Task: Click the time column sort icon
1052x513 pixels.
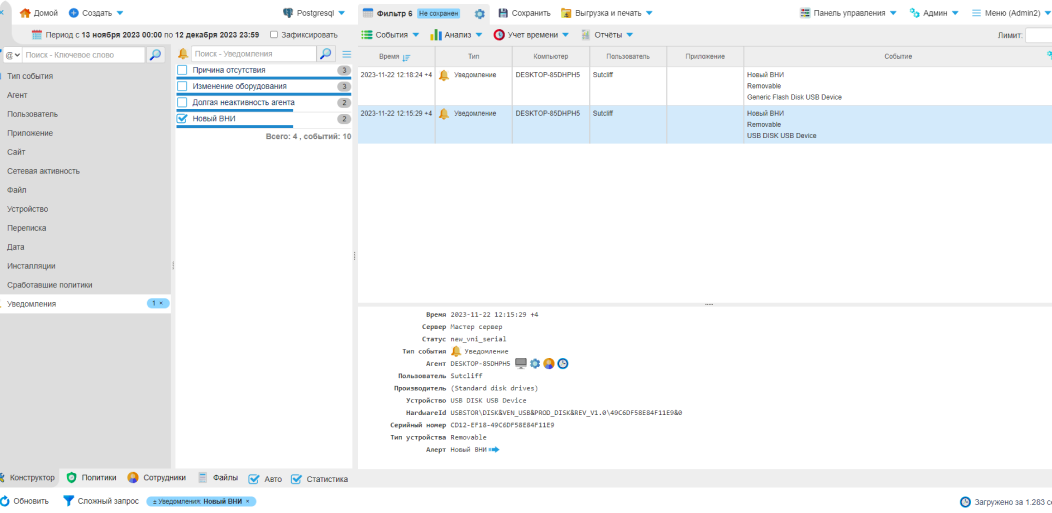Action: (406, 57)
